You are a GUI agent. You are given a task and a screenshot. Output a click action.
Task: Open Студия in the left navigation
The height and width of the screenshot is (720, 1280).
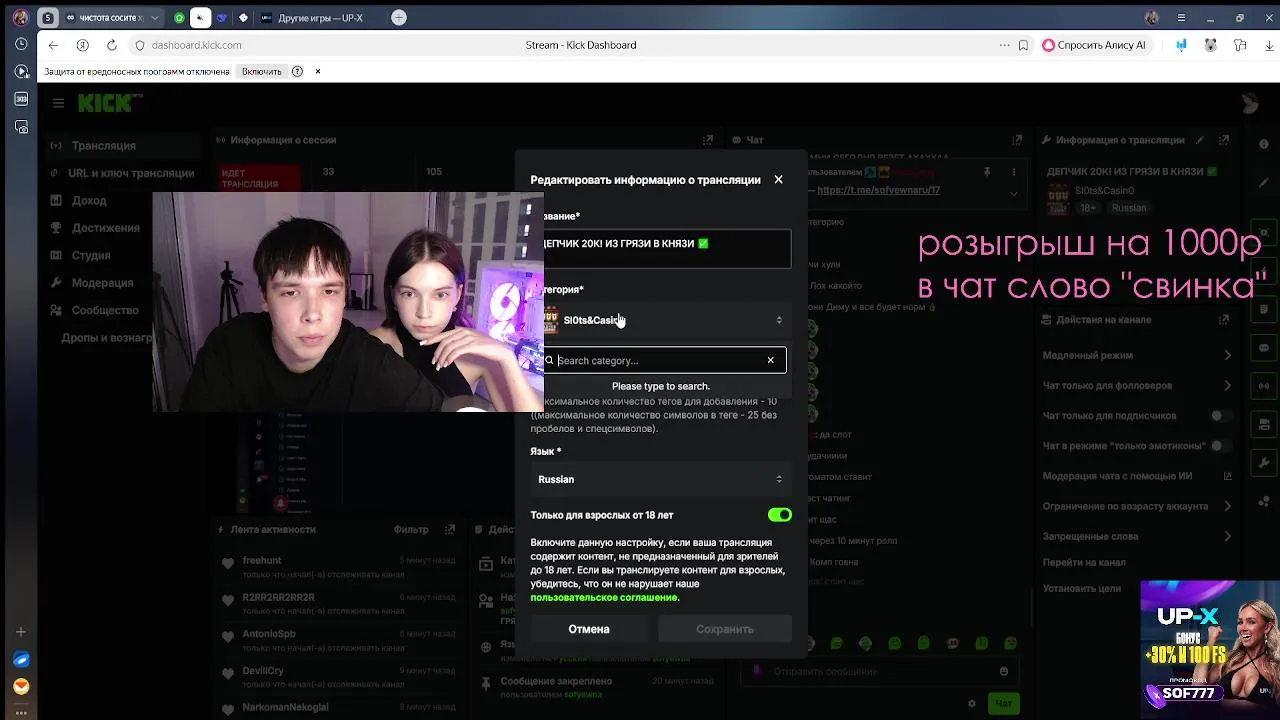tap(81, 255)
